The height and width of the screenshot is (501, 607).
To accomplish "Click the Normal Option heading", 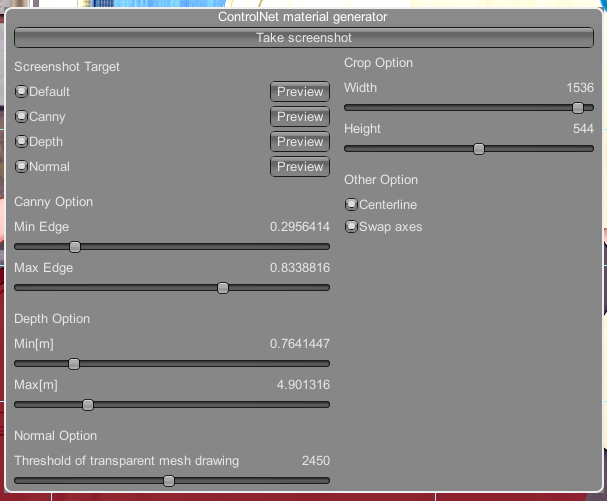I will 55,436.
